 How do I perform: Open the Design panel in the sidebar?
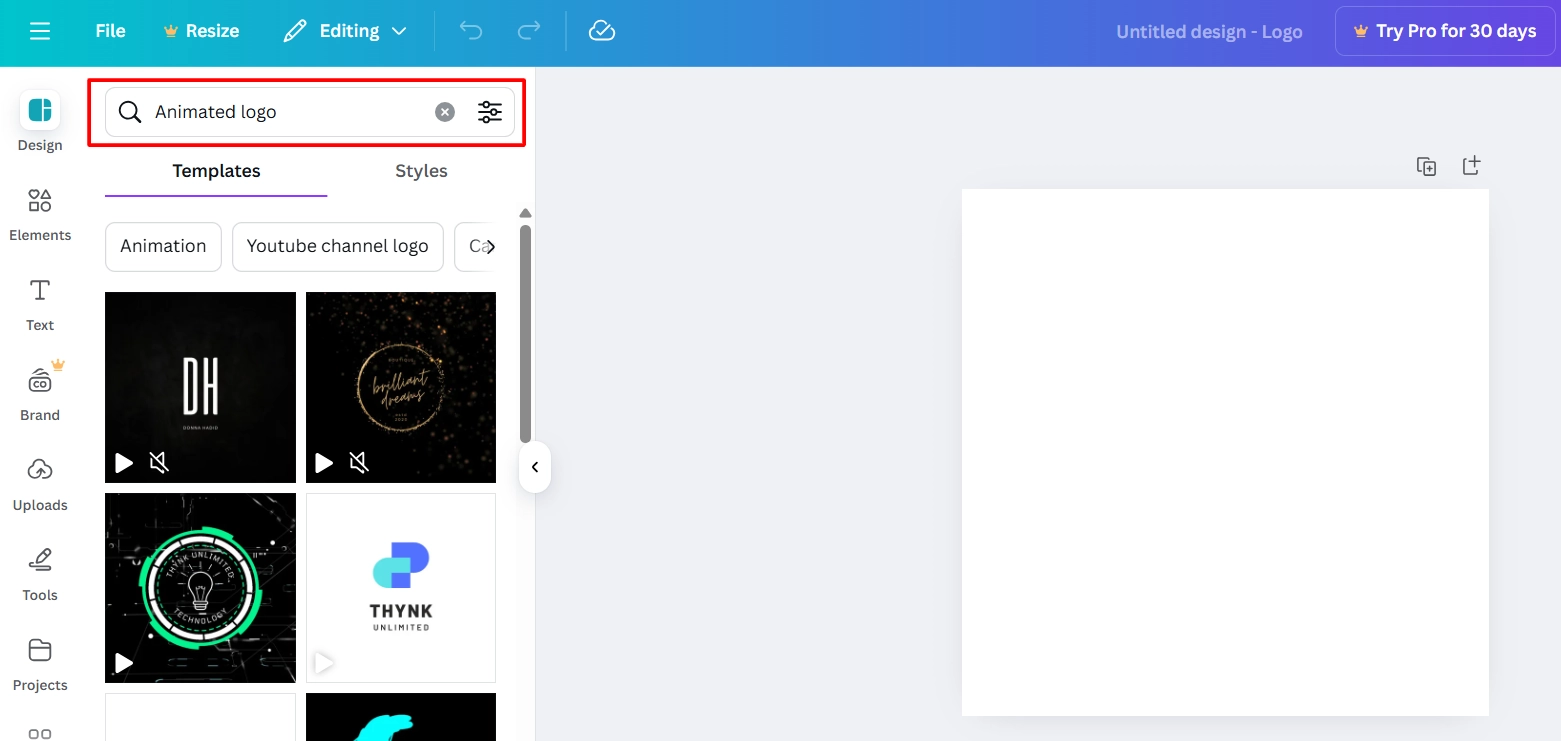39,120
